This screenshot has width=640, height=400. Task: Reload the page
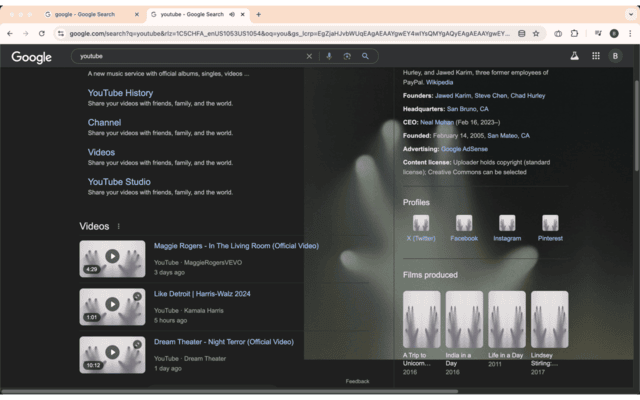point(42,33)
